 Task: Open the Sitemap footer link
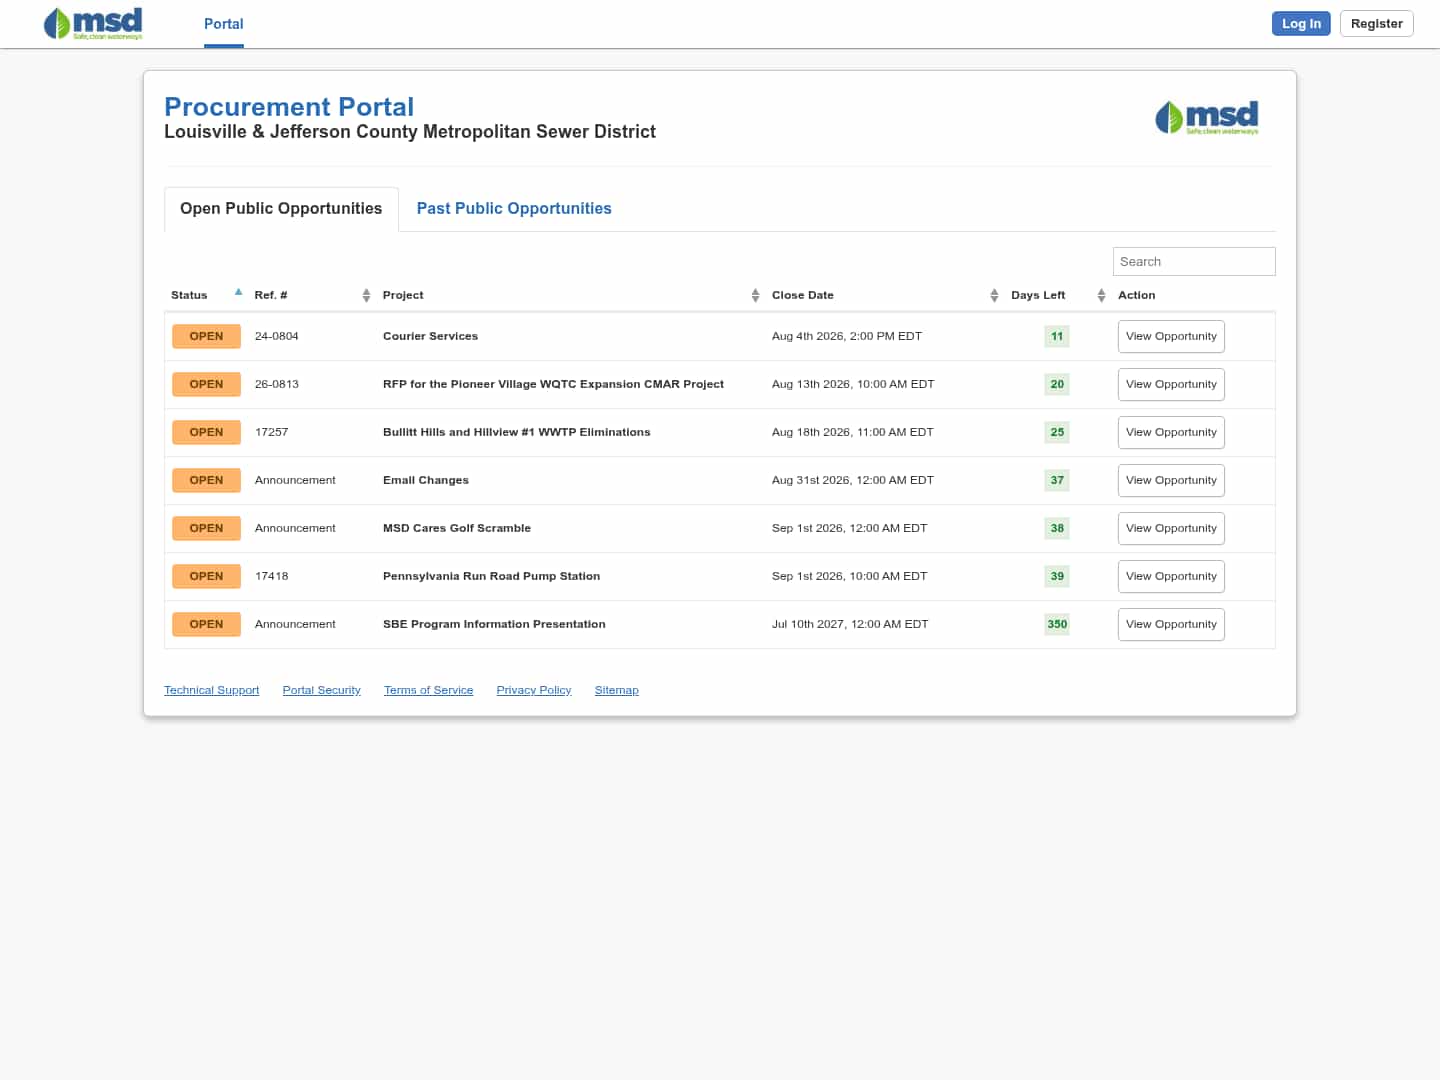[x=616, y=690]
